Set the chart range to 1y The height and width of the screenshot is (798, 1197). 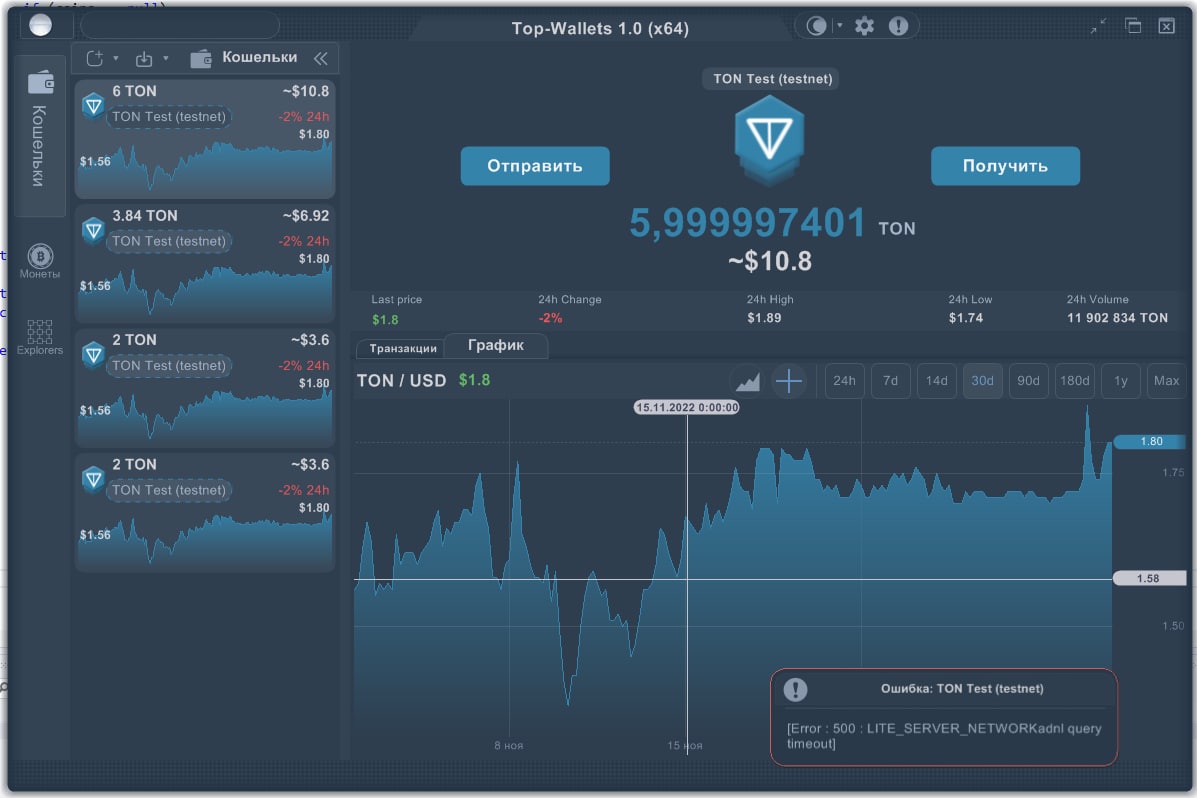[x=1121, y=380]
